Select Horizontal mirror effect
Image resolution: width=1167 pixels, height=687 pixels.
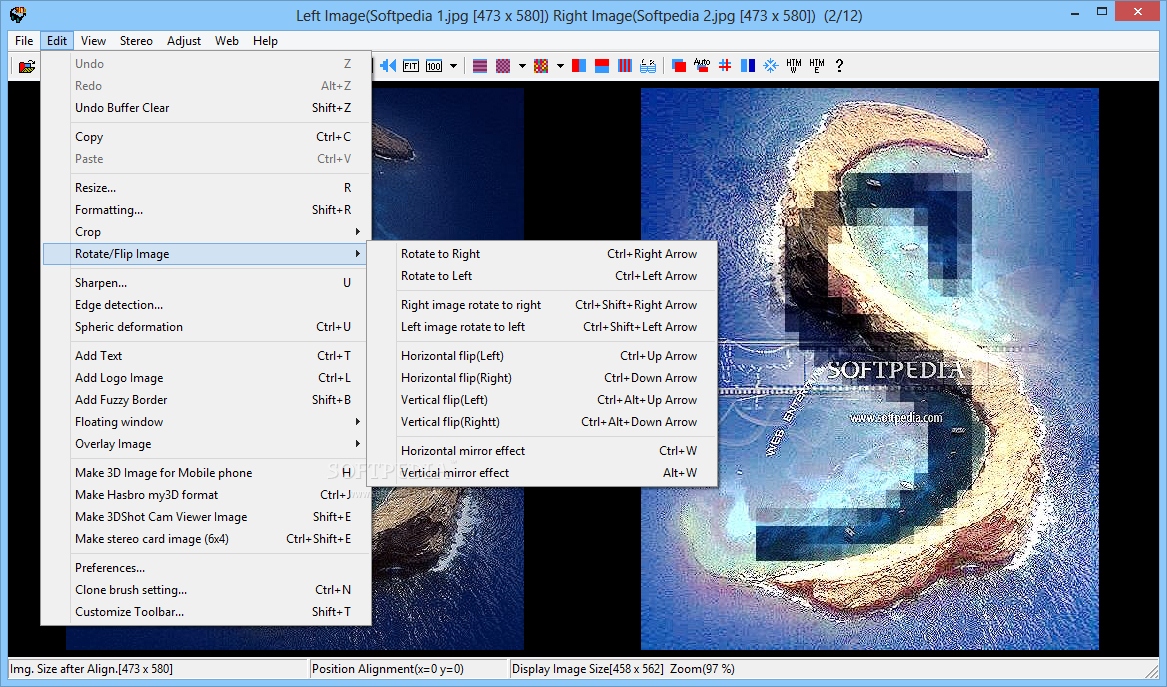(x=543, y=451)
